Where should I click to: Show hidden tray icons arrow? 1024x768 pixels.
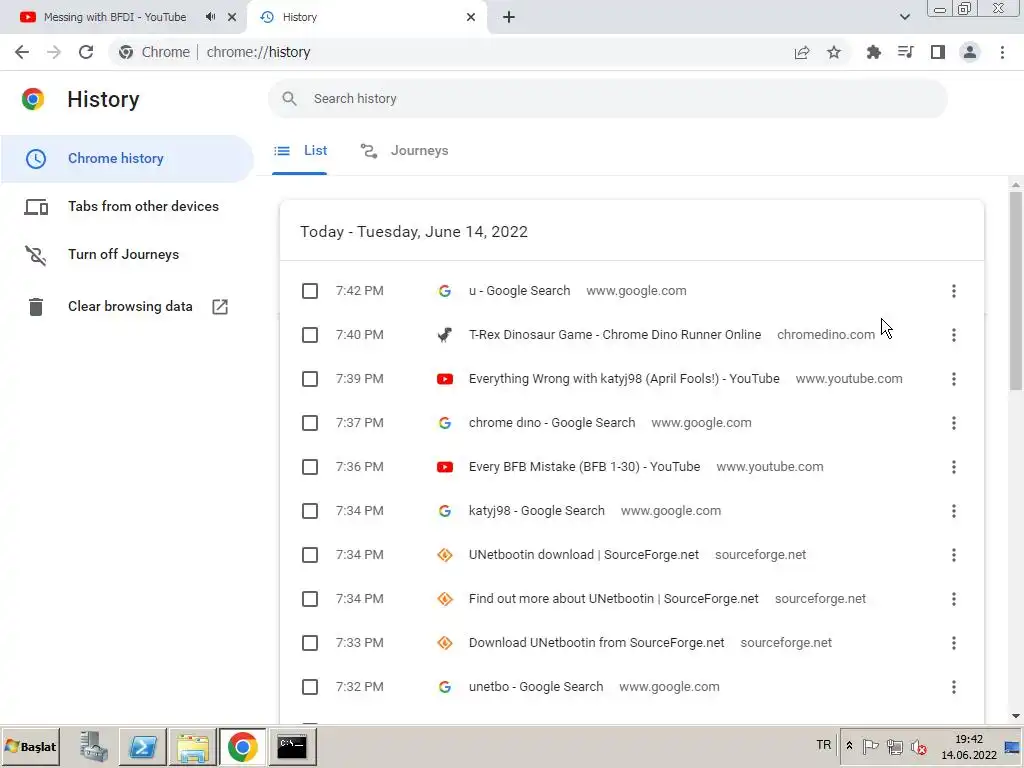(x=849, y=745)
